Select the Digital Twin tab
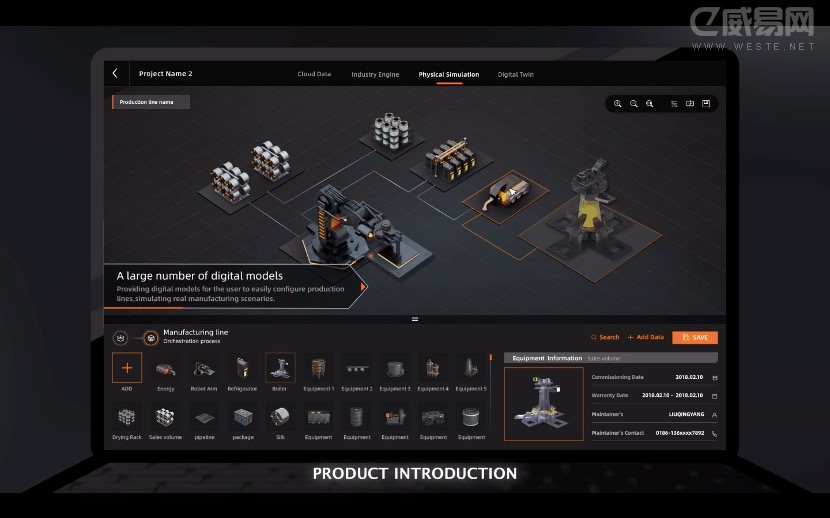The height and width of the screenshot is (518, 830). [x=516, y=74]
